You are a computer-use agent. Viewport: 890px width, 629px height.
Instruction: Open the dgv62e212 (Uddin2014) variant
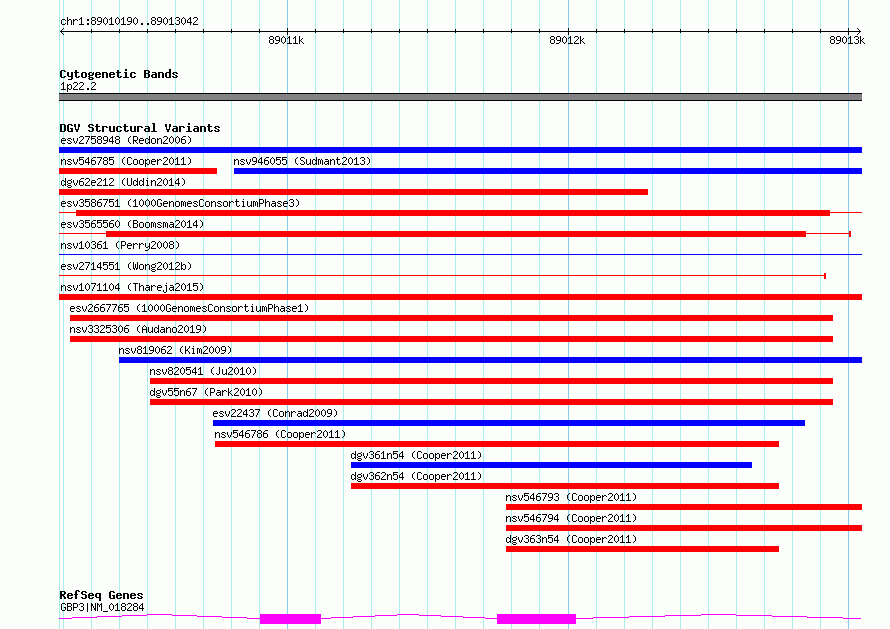click(123, 182)
